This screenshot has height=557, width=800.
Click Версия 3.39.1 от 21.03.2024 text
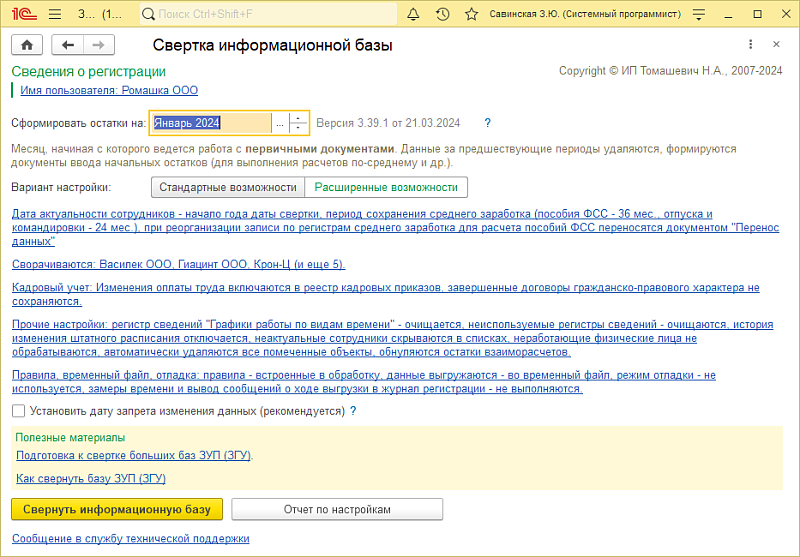click(x=388, y=123)
